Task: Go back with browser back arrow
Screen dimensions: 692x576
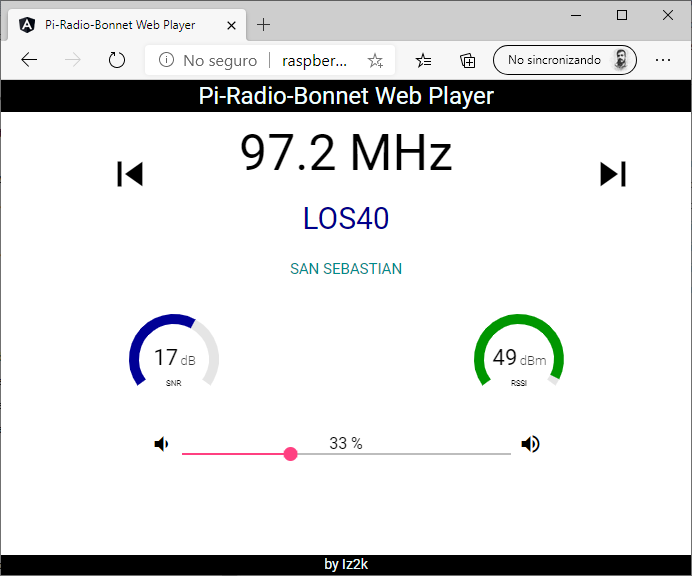Action: [x=29, y=60]
